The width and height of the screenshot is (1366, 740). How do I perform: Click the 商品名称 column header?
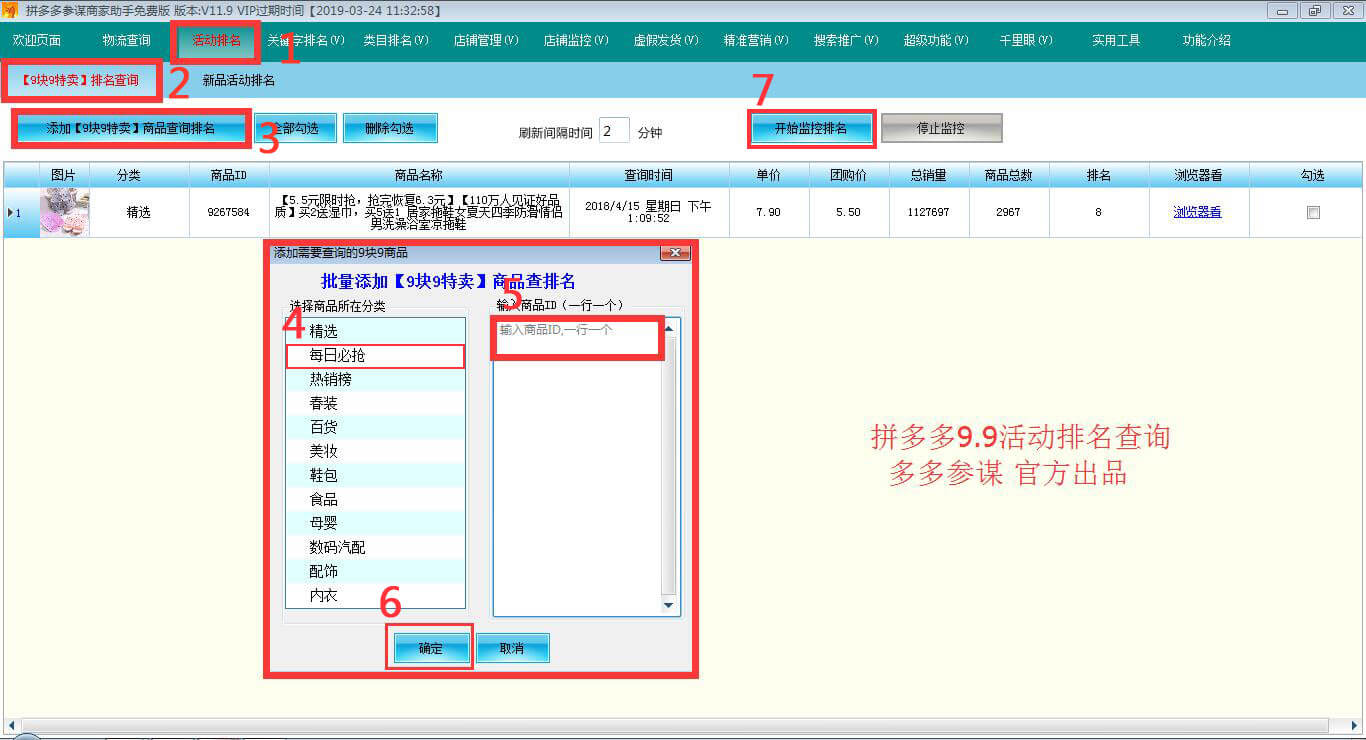(x=419, y=175)
